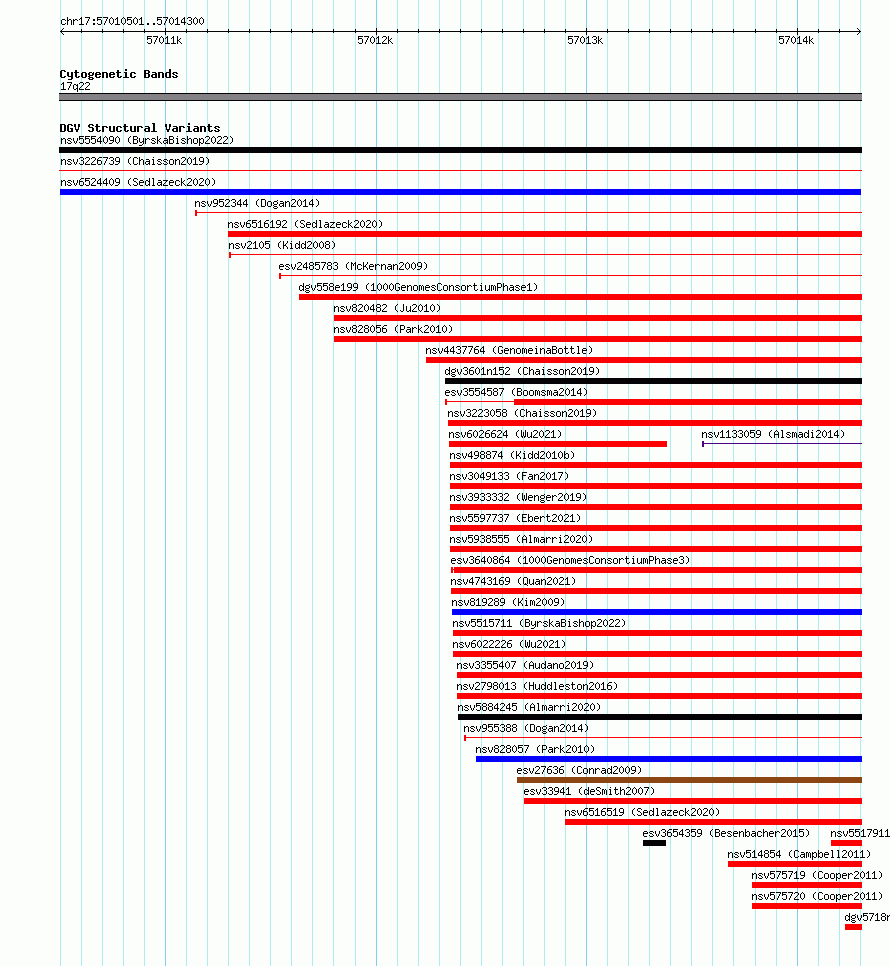Click the short red bar of nsv6026624

click(x=558, y=444)
